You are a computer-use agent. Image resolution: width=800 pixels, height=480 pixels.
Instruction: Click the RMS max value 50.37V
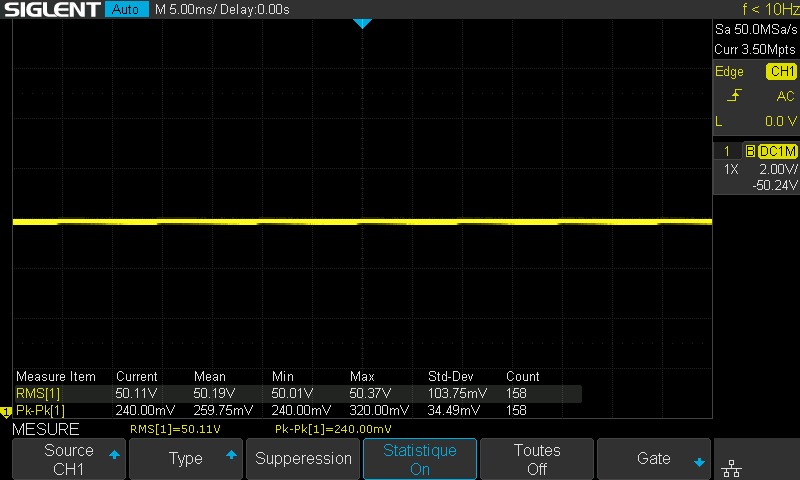pyautogui.click(x=370, y=393)
